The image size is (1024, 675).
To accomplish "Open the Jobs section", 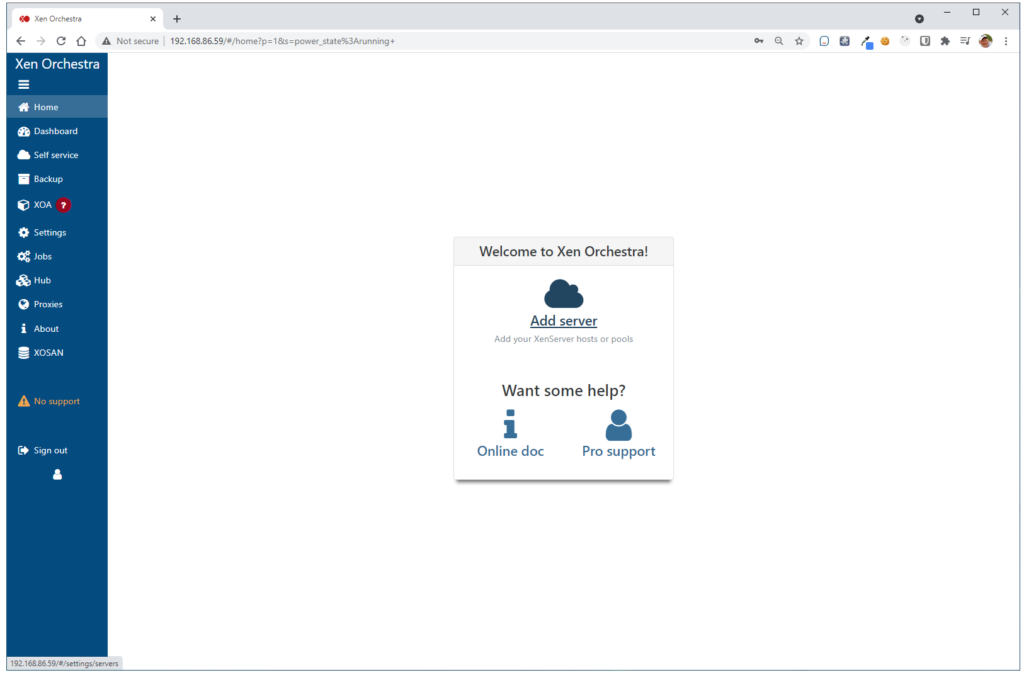I will 42,257.
